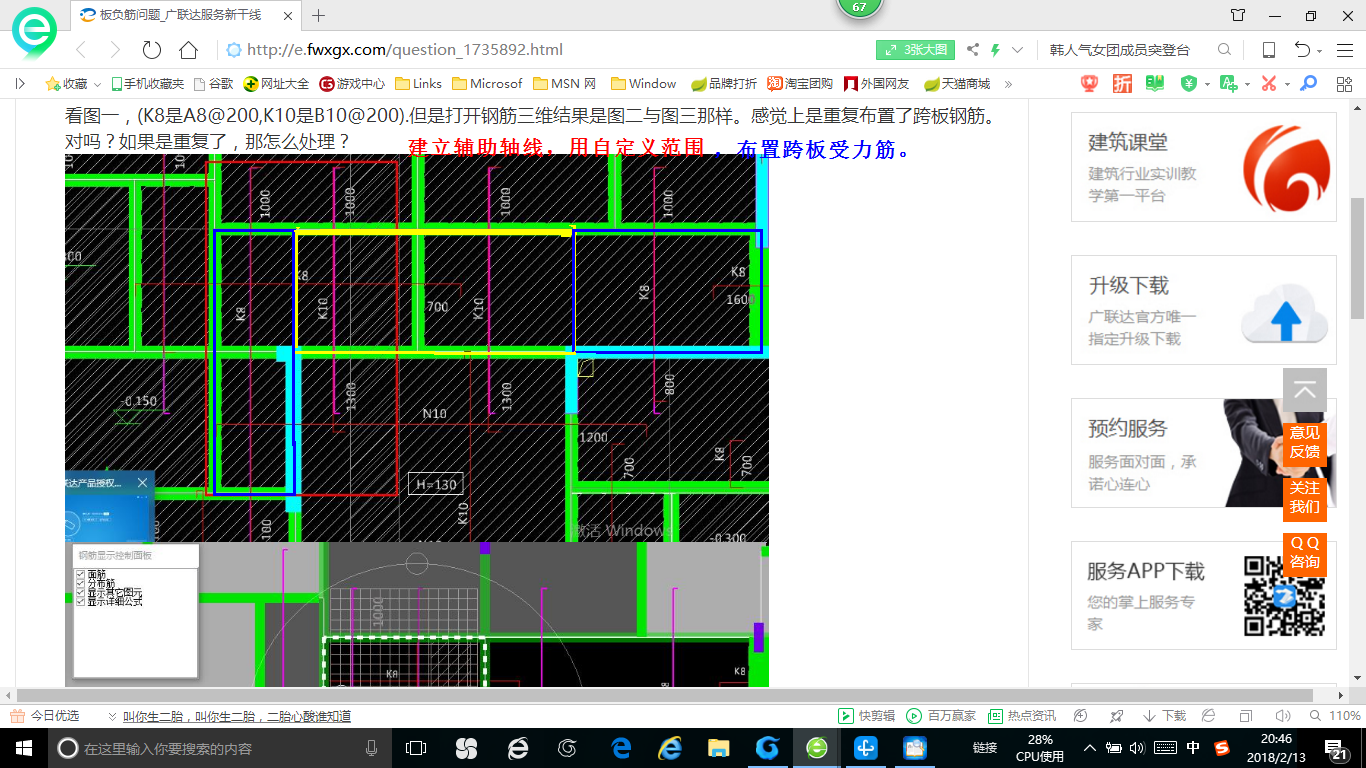
Task: Click the mobile phone view icon
Action: click(1269, 50)
